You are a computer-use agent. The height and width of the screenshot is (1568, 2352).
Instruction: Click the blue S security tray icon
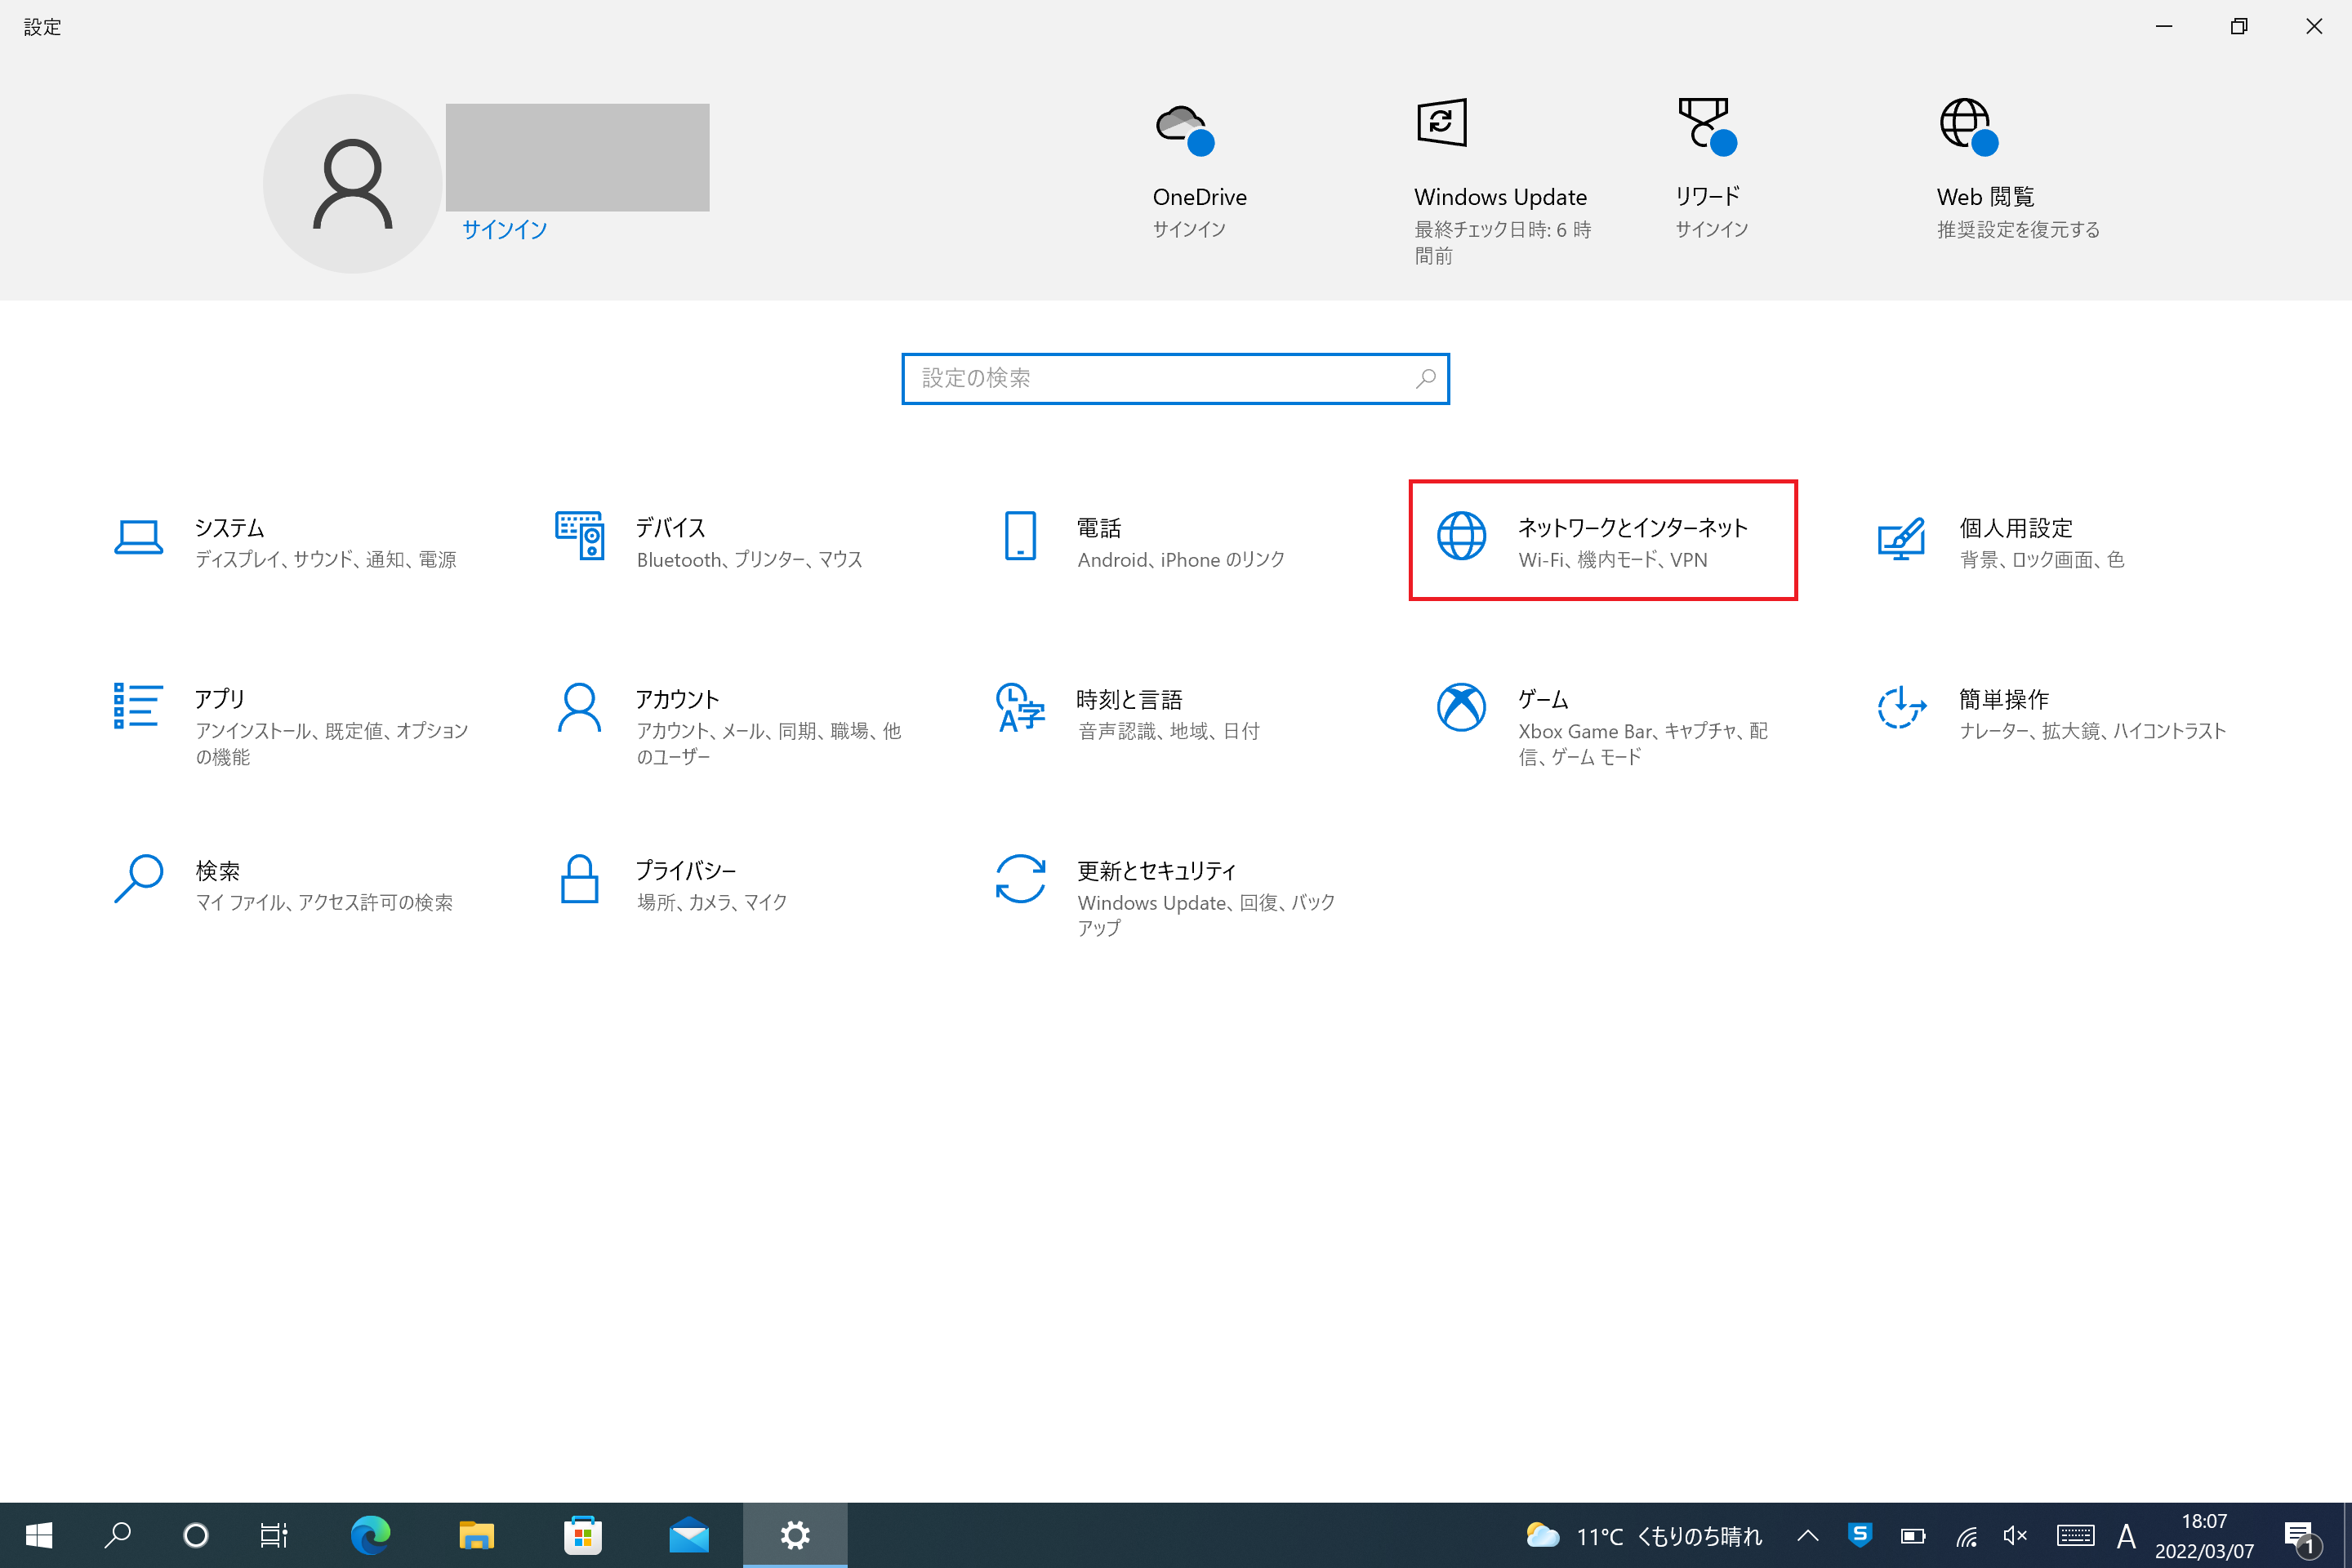point(1860,1535)
